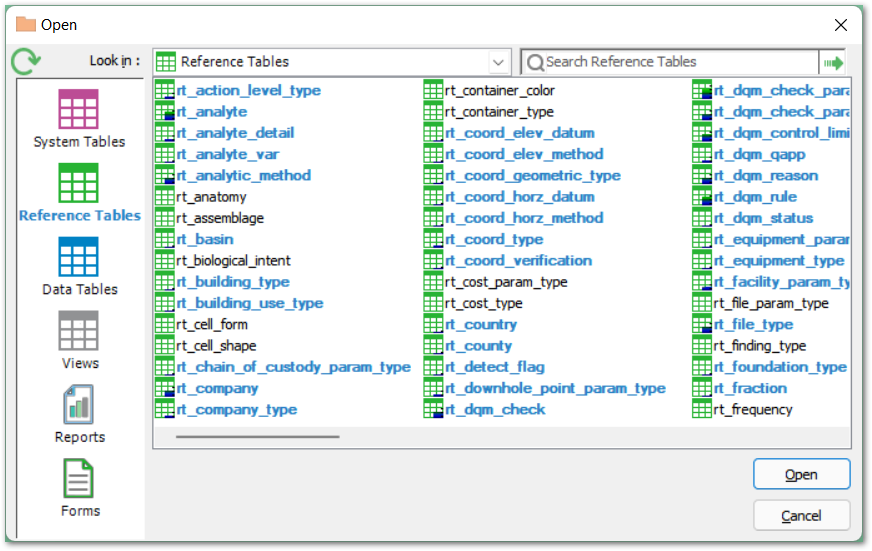Screen dimensions: 872x551
Task: Choose rt_finding_type in the list
Action: tap(760, 346)
